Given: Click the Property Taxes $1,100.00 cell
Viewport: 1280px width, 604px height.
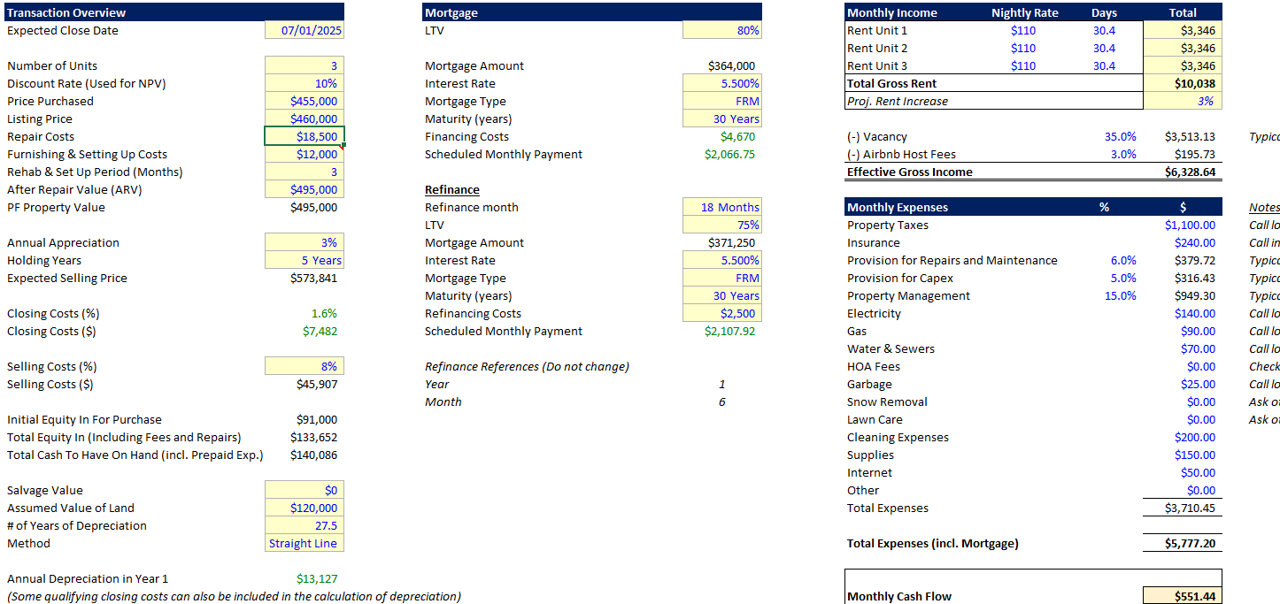Looking at the screenshot, I should click(1182, 226).
